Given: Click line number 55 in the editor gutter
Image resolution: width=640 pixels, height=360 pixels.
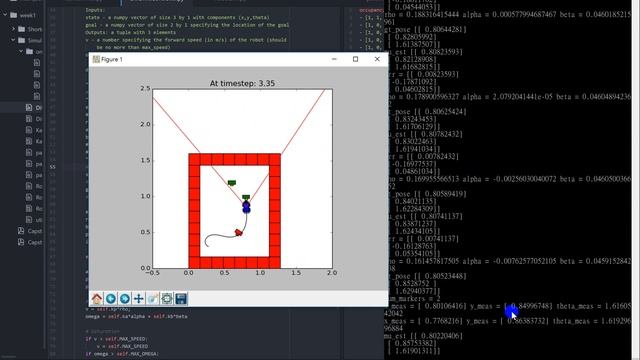Looking at the screenshot, I should (52, 167).
